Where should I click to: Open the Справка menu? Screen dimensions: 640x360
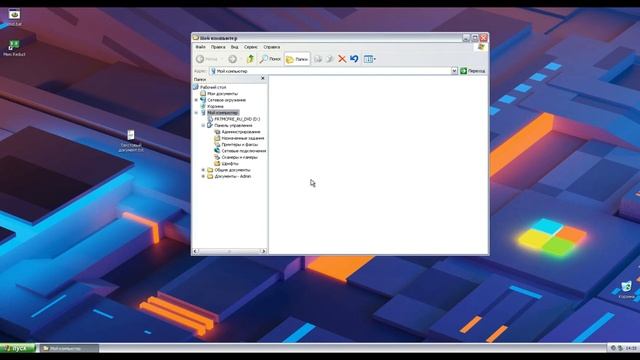click(271, 47)
